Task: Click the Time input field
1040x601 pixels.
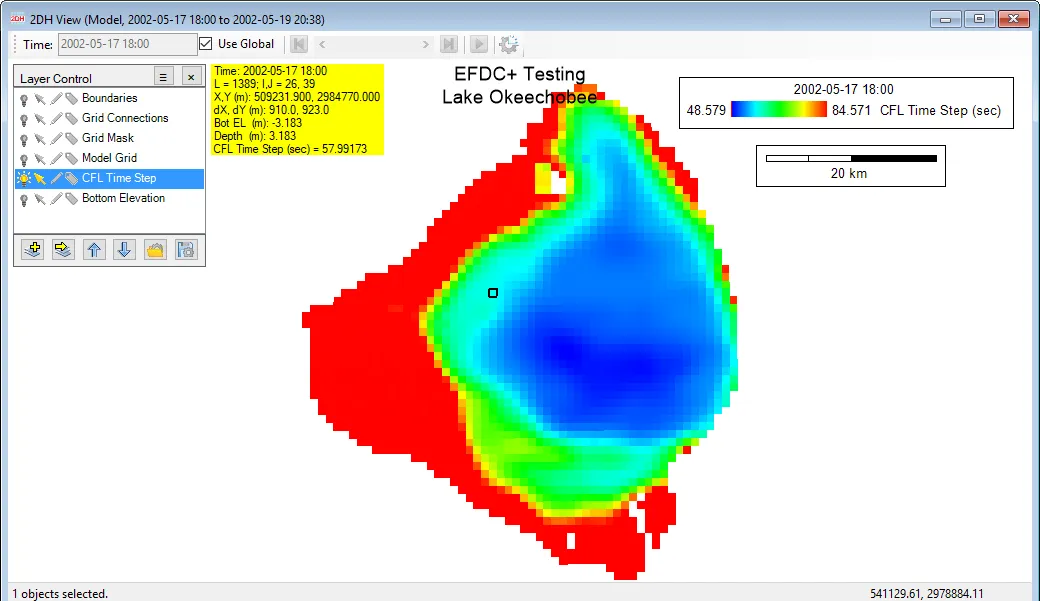Action: [129, 43]
